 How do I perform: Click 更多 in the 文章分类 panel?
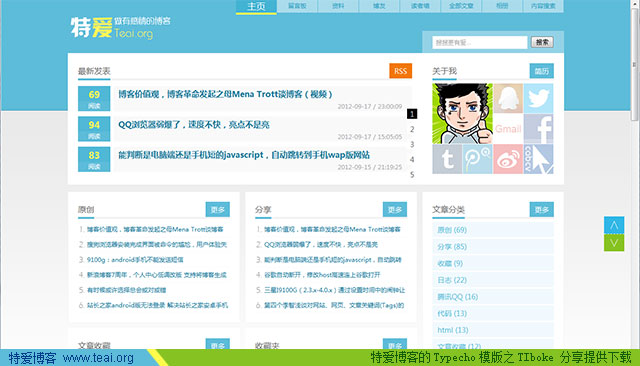[542, 210]
